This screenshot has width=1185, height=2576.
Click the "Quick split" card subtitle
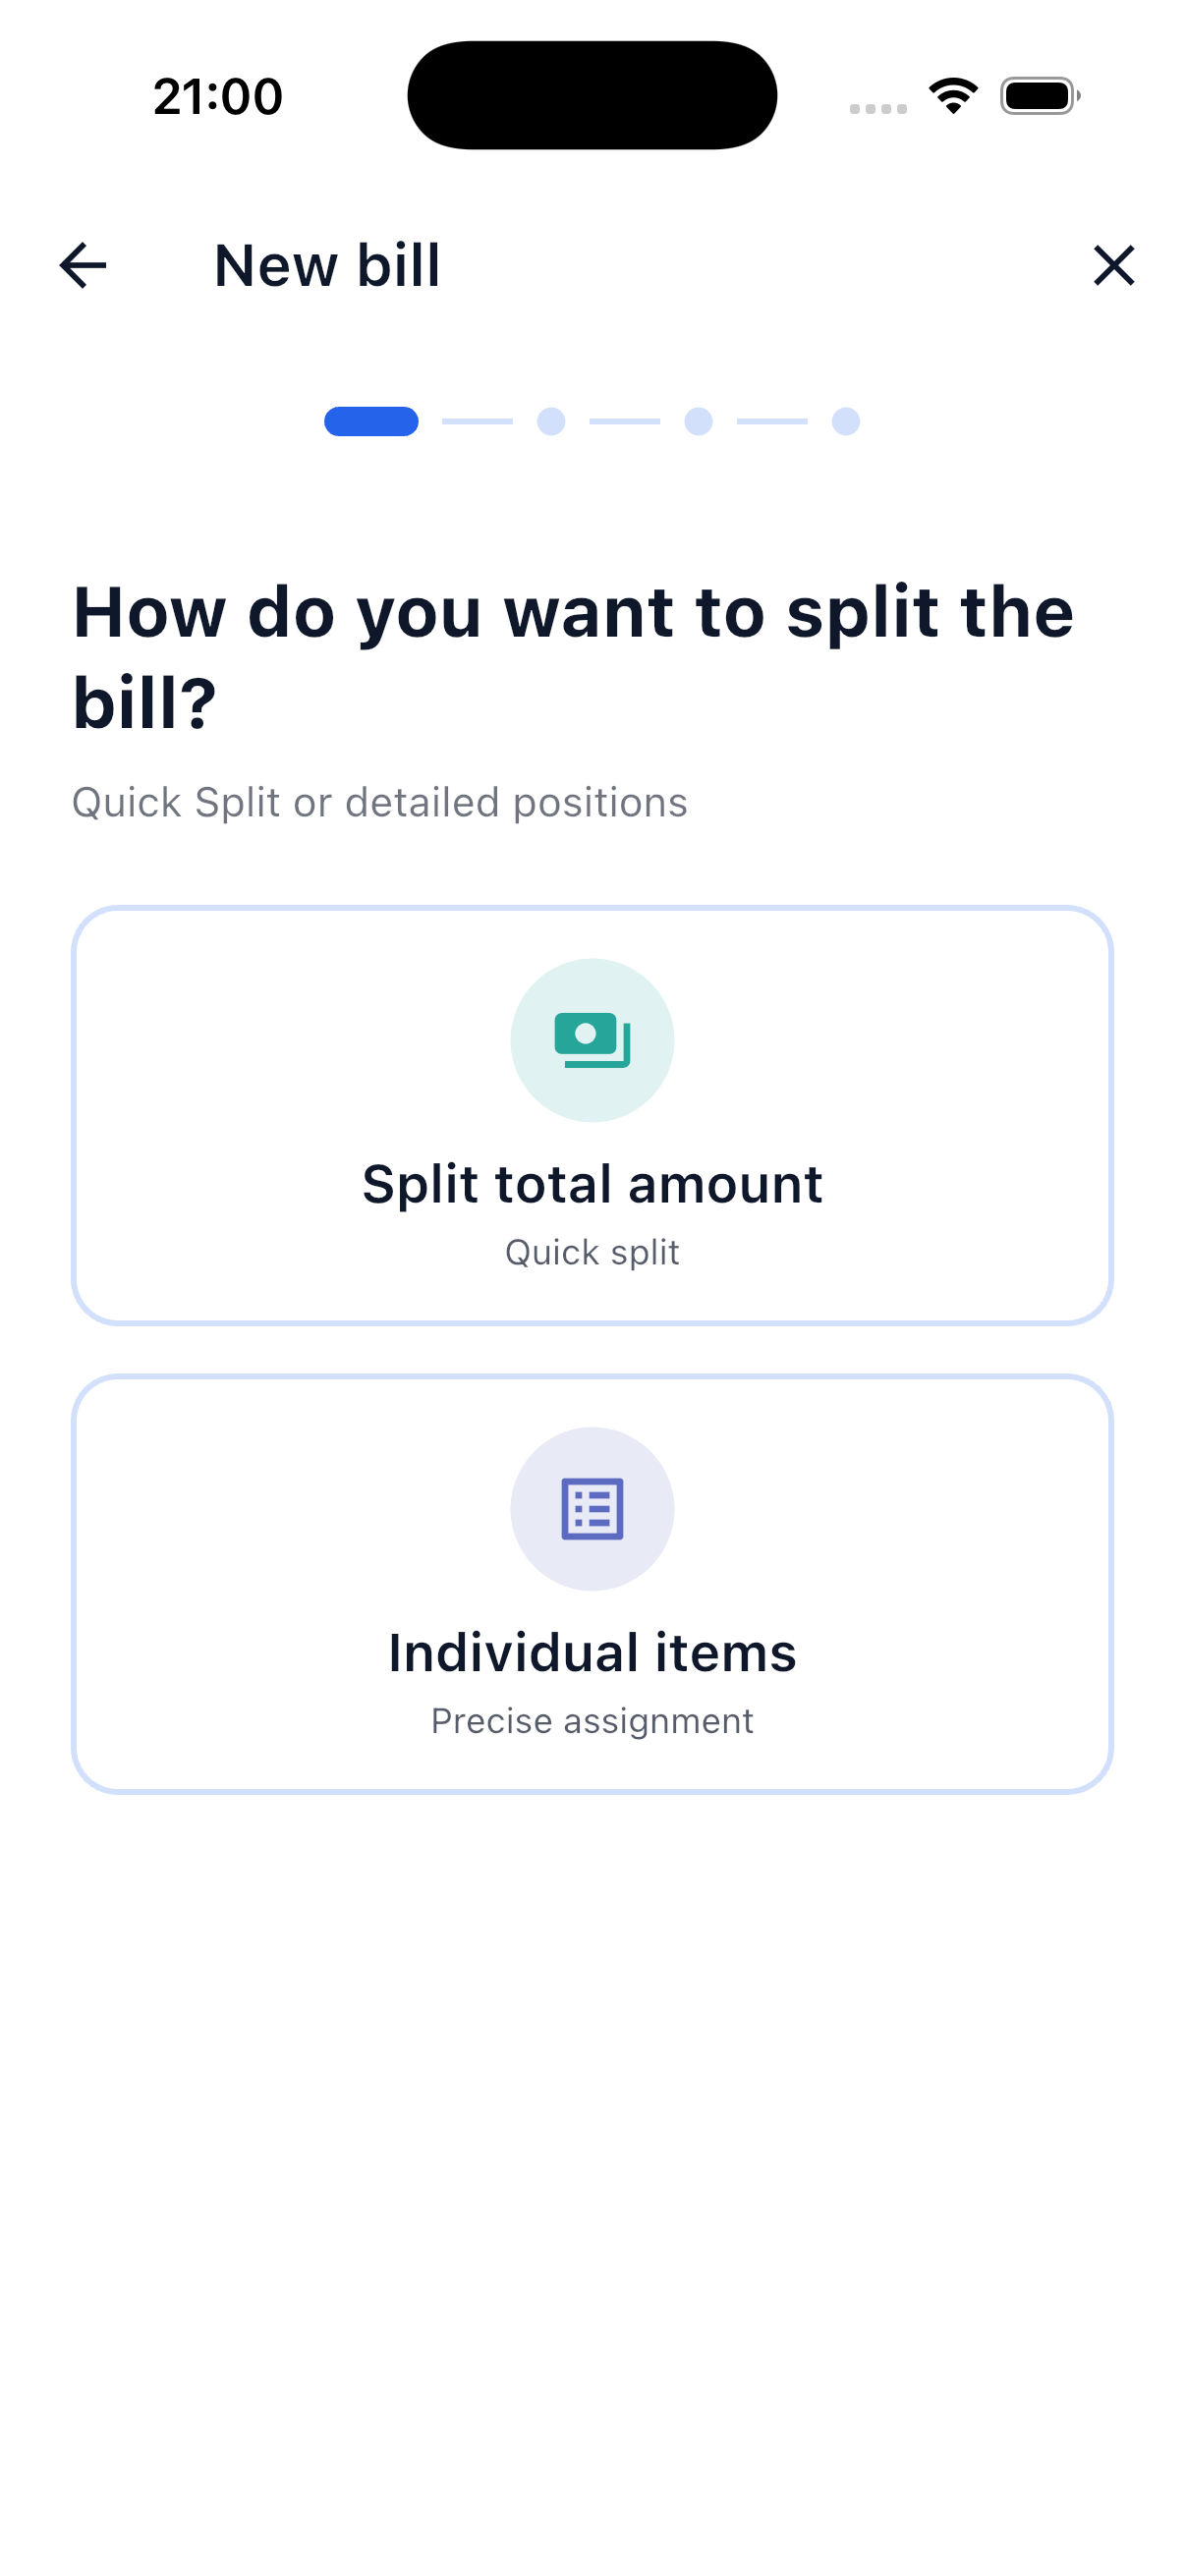(592, 1252)
